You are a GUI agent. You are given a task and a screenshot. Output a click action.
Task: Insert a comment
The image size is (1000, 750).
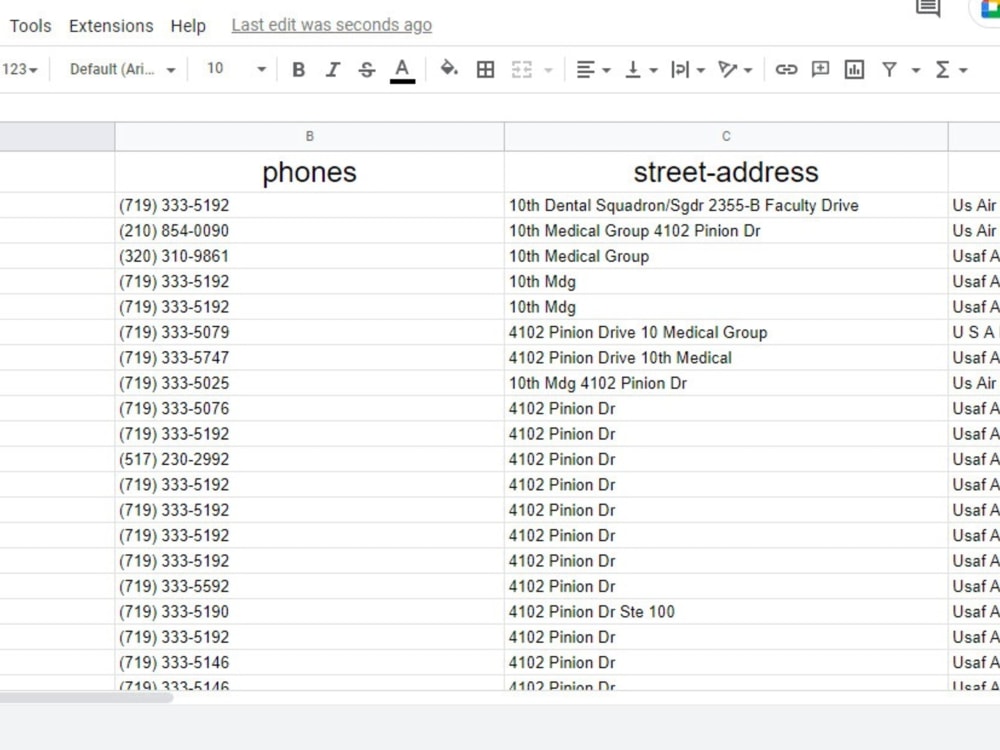(x=820, y=70)
